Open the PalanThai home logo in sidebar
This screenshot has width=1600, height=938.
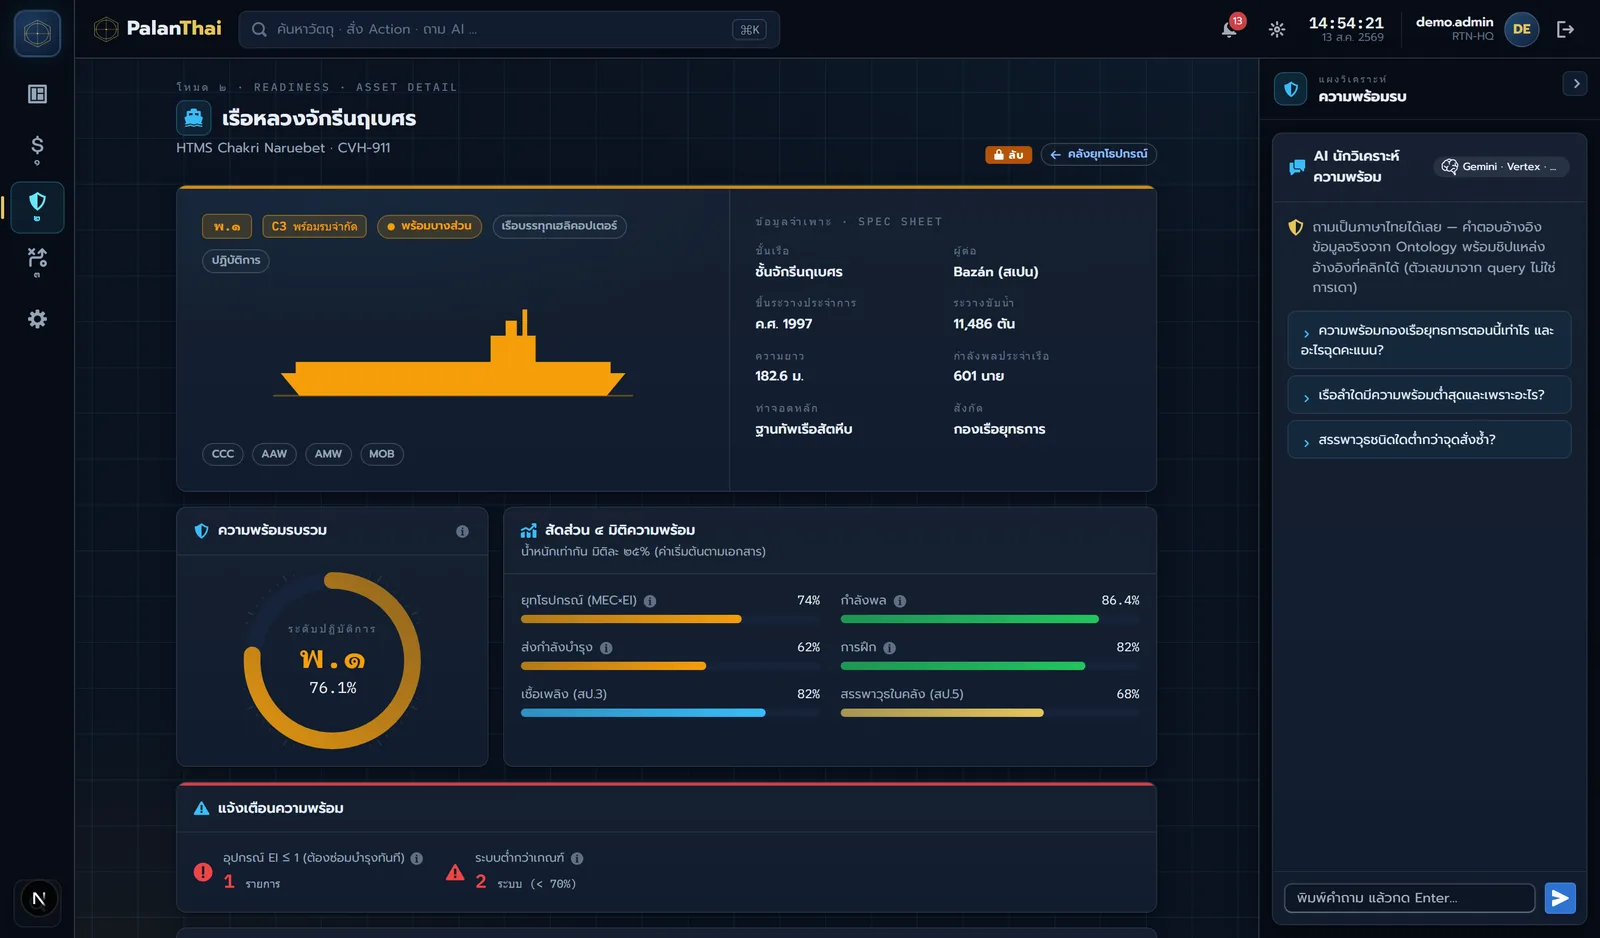click(37, 33)
